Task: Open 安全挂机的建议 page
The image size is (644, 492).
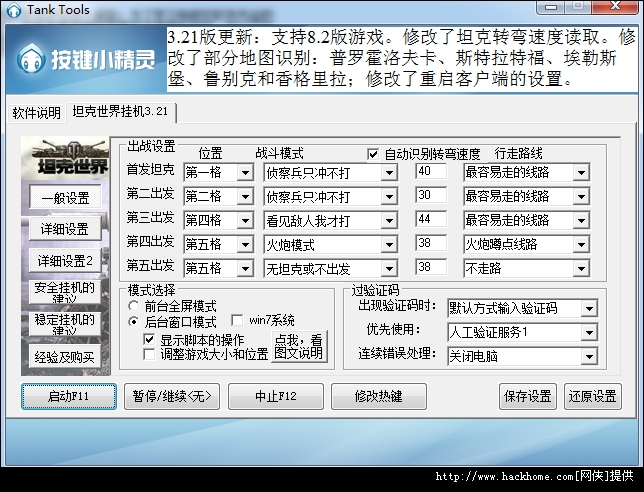Action: (x=65, y=292)
